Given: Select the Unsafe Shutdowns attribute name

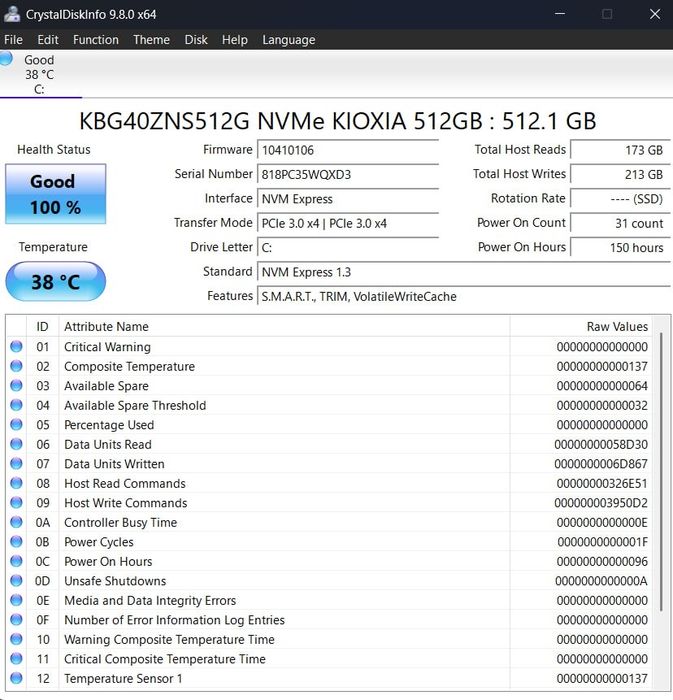Looking at the screenshot, I should tap(115, 581).
